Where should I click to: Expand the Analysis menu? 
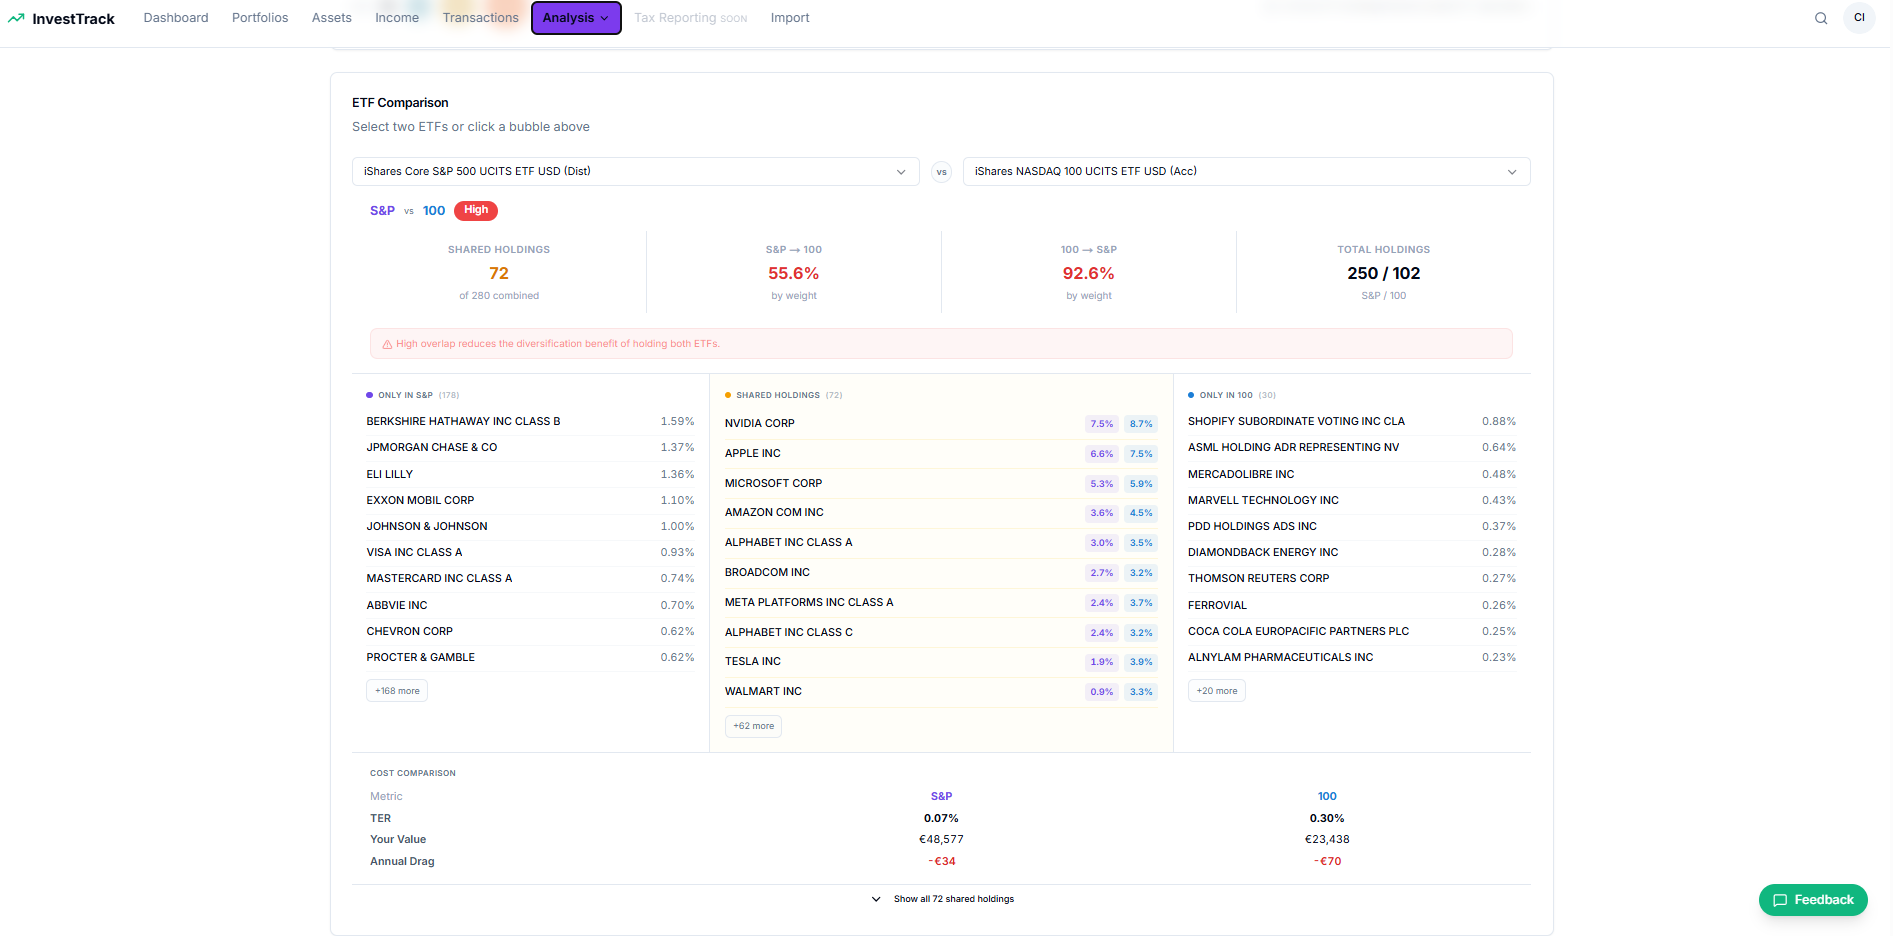tap(575, 18)
